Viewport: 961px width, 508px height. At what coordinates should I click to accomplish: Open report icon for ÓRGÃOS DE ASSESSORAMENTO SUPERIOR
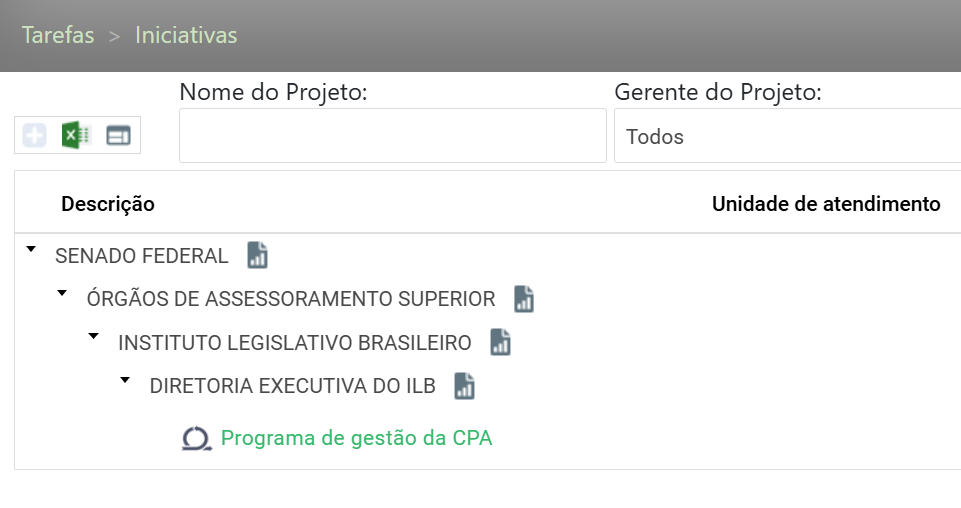524,298
